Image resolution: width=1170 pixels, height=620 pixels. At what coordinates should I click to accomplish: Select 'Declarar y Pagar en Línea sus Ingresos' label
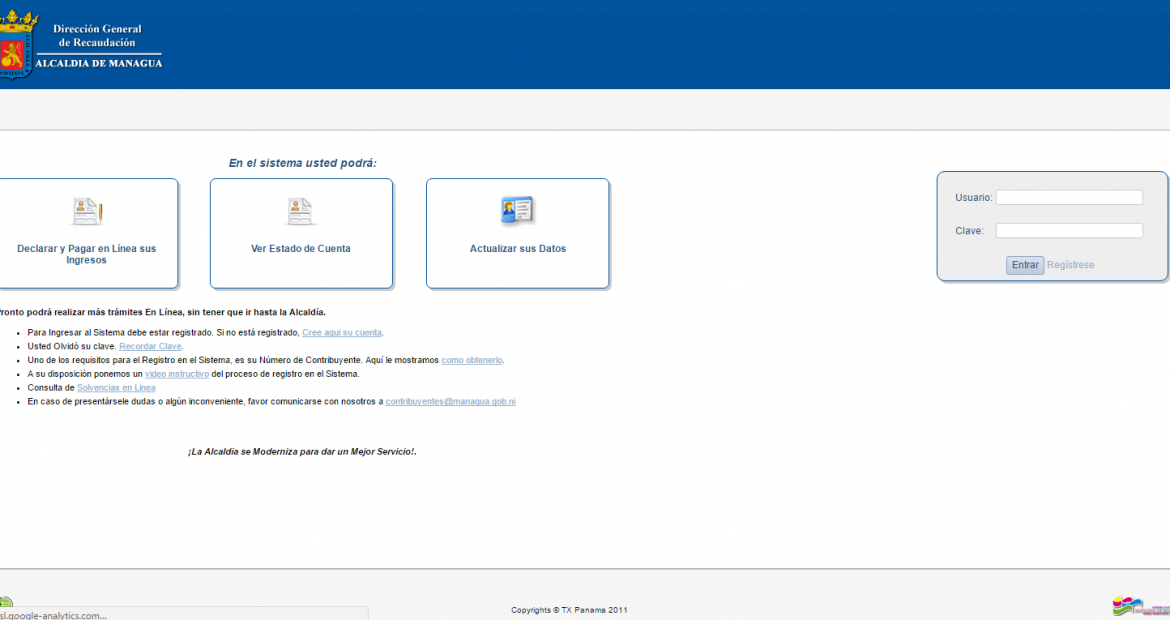coord(87,254)
